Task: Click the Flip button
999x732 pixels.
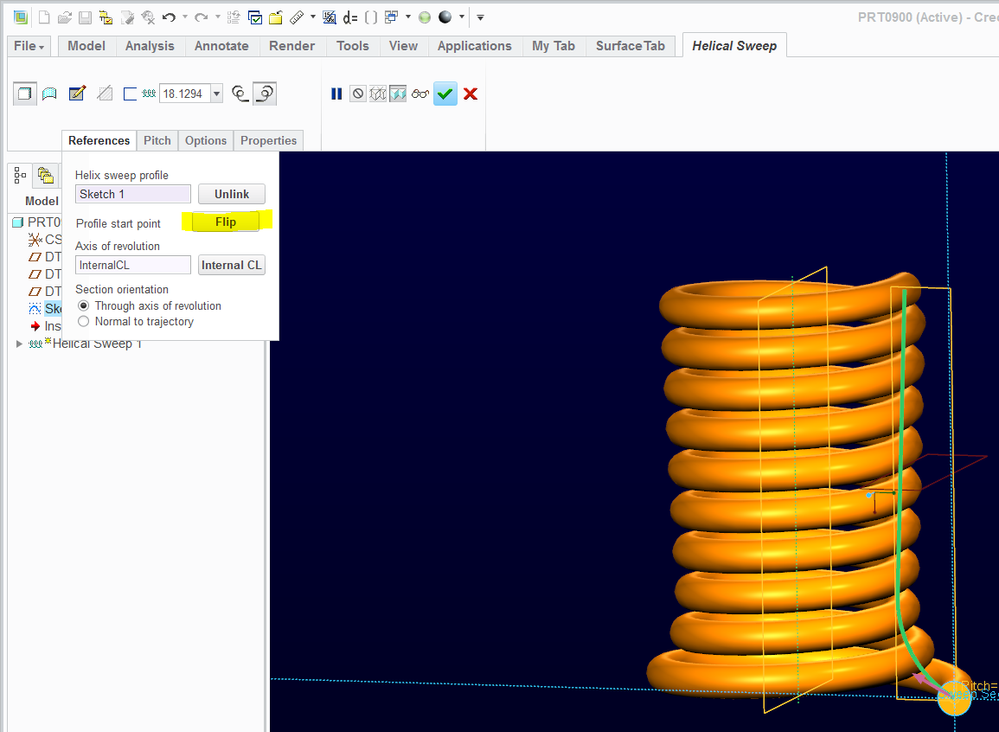Action: tap(226, 222)
